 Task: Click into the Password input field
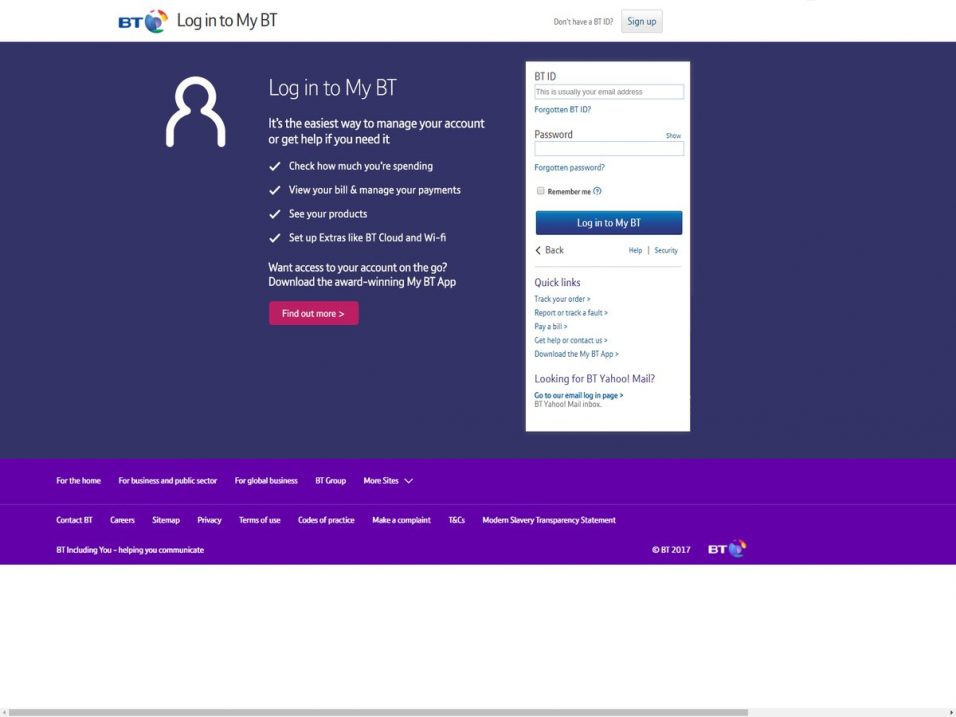[608, 149]
